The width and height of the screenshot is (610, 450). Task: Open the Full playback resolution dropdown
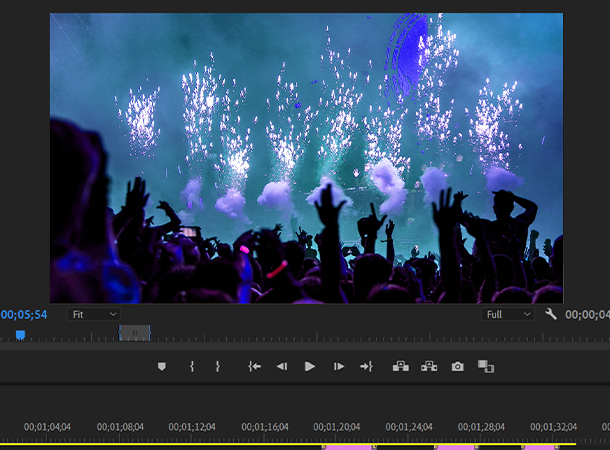(508, 314)
